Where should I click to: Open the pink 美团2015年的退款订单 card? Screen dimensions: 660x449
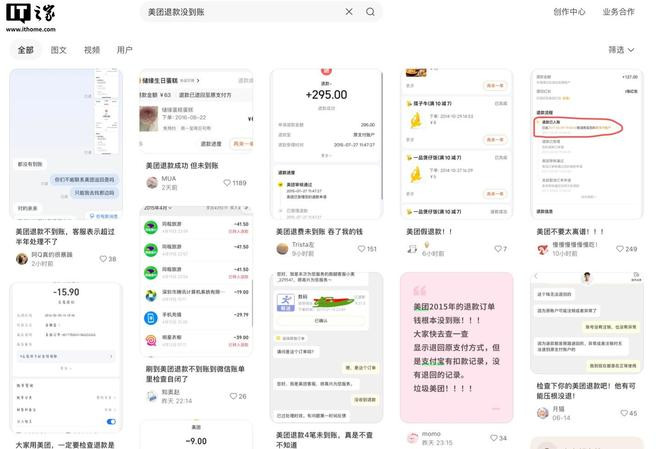(x=457, y=348)
